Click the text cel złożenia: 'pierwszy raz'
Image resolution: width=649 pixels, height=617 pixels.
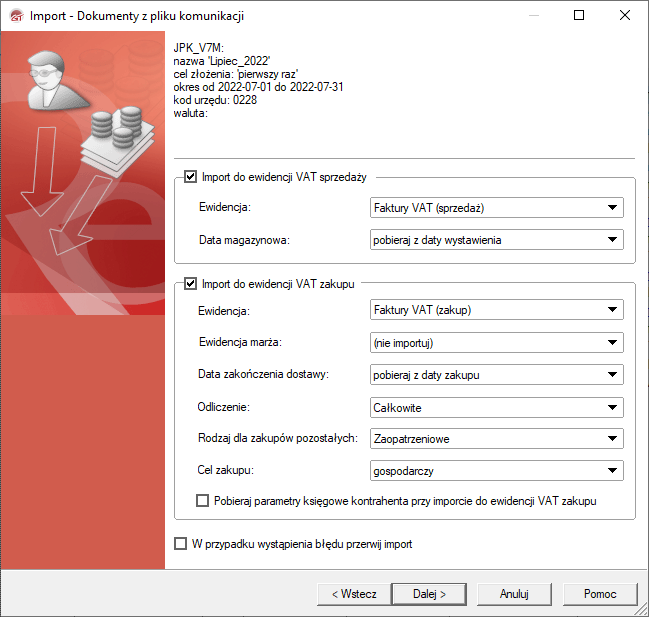tap(236, 74)
